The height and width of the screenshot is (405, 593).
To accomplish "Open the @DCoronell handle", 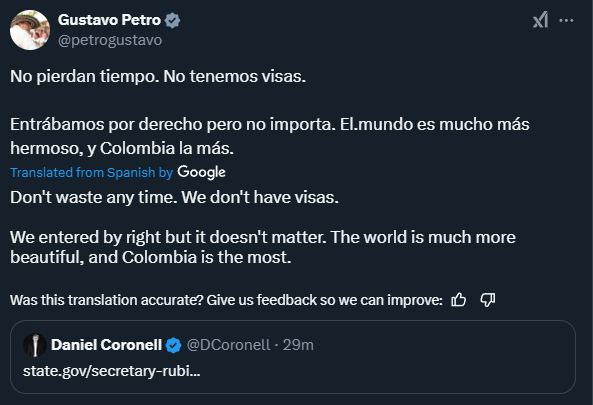I will [x=228, y=345].
